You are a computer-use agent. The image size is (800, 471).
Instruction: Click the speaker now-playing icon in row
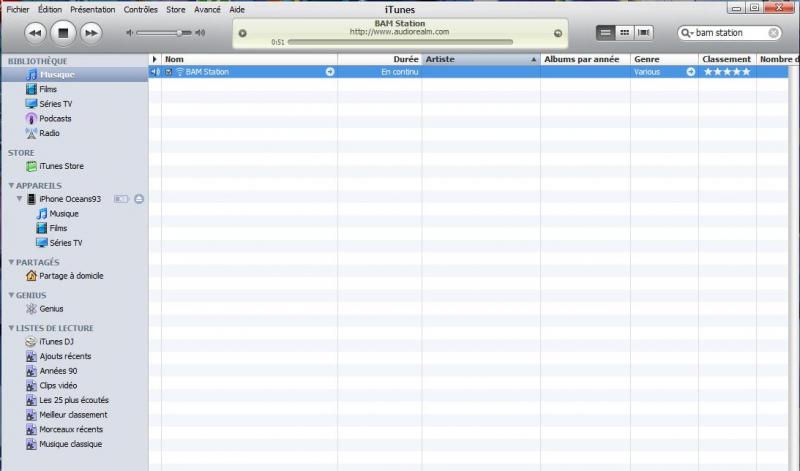(x=155, y=72)
